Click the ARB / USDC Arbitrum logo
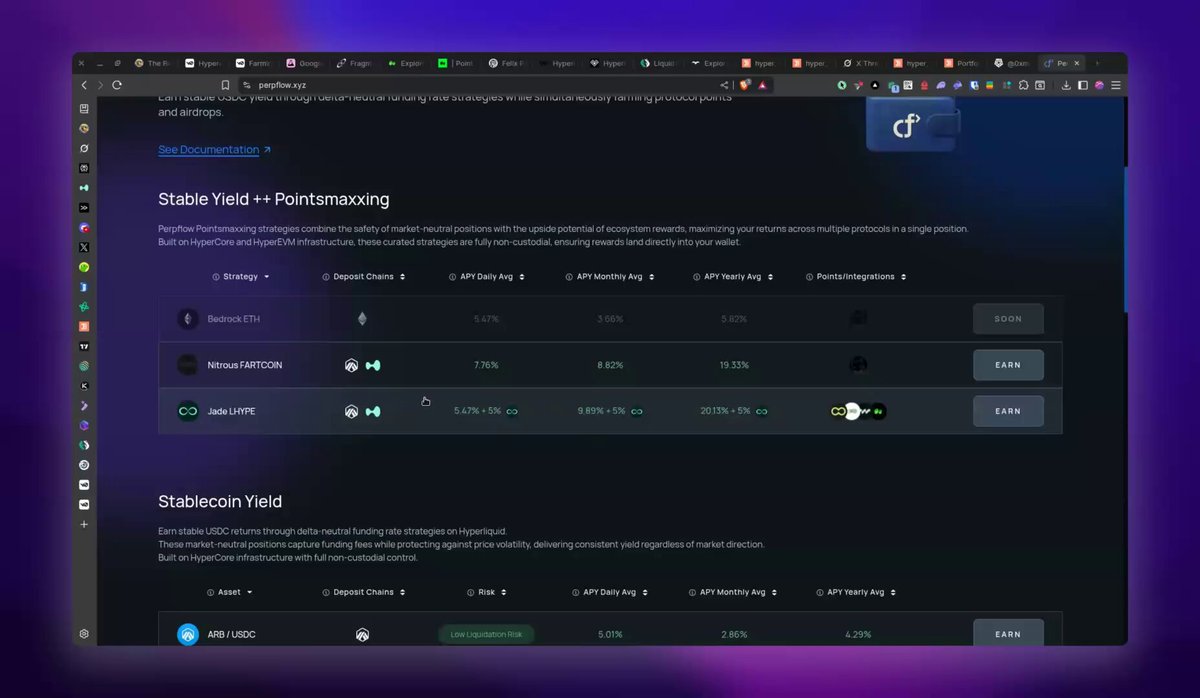 point(188,634)
